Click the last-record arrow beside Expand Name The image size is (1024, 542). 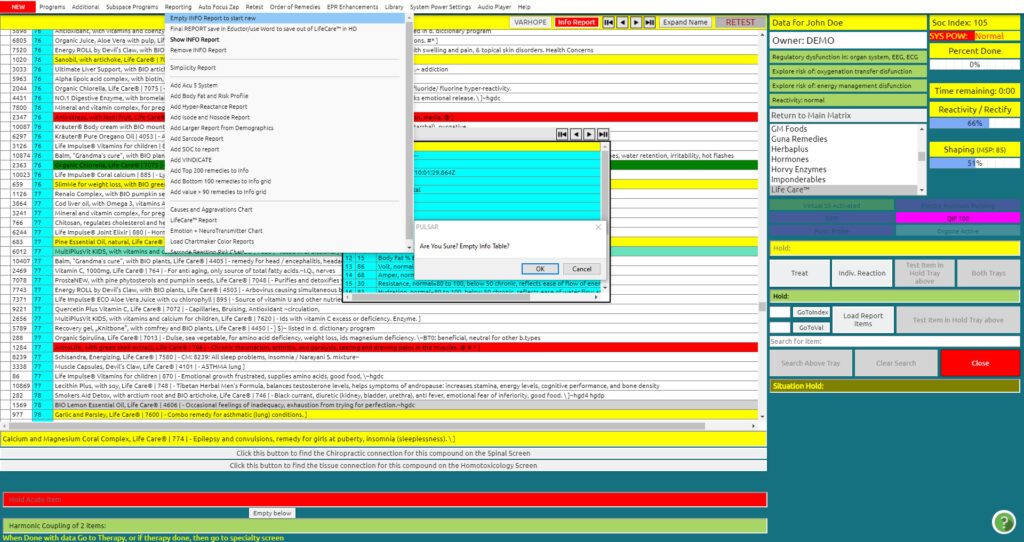click(x=650, y=22)
